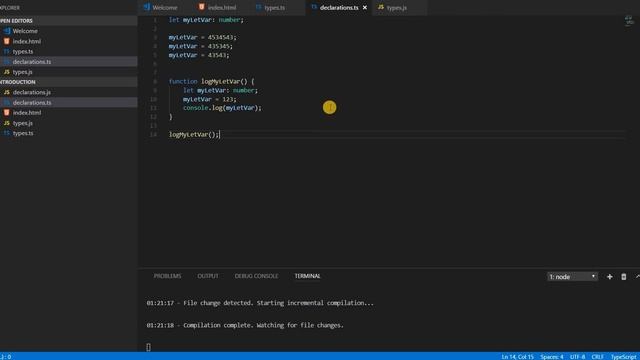Click the code line 'myLetVar = 123;'
The image size is (640, 360).
[209, 99]
